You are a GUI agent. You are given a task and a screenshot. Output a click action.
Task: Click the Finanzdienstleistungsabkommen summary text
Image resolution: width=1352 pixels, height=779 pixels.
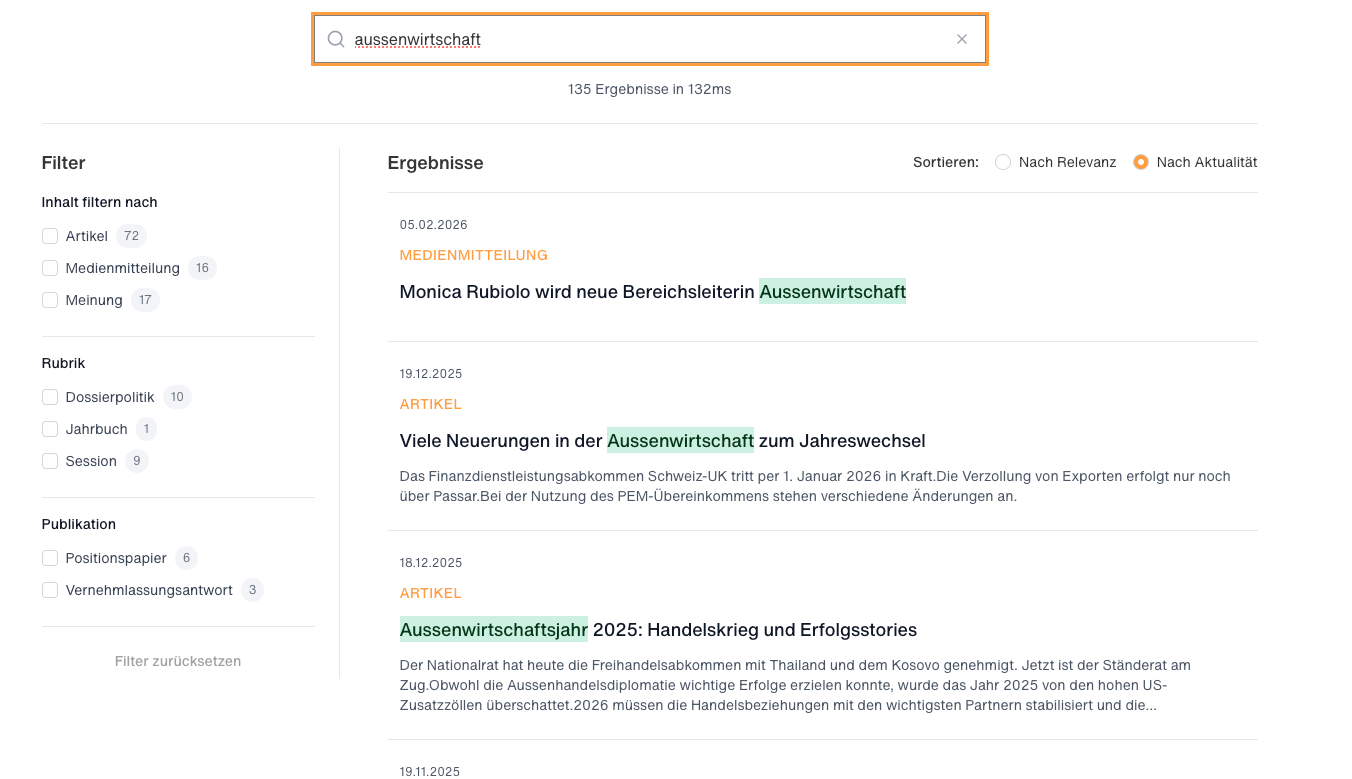coord(814,486)
